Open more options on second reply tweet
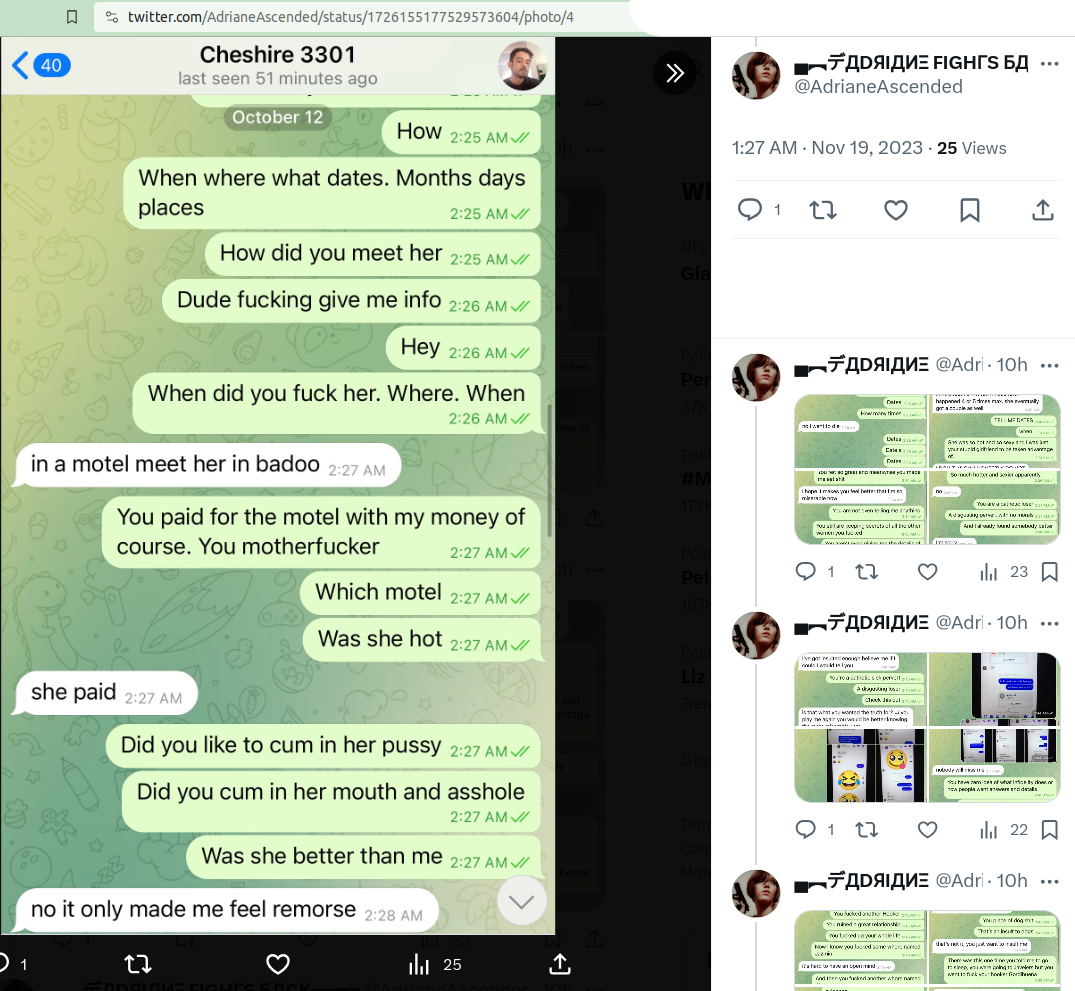Image resolution: width=1075 pixels, height=991 pixels. 1049,623
